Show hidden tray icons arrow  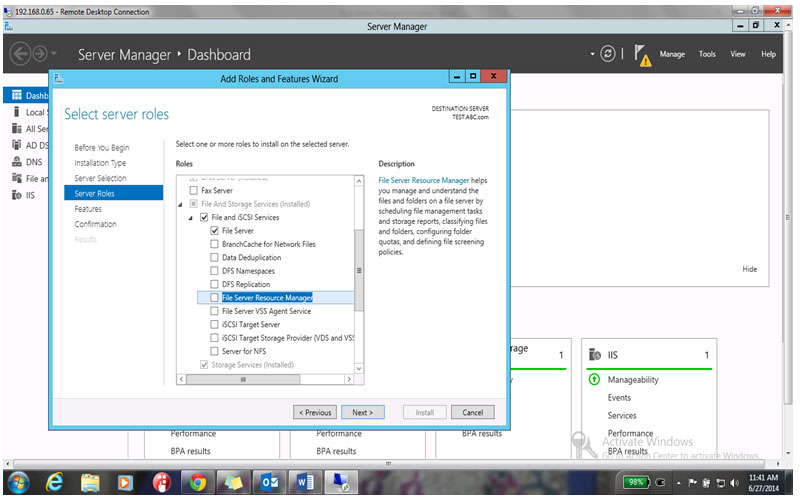click(x=679, y=483)
